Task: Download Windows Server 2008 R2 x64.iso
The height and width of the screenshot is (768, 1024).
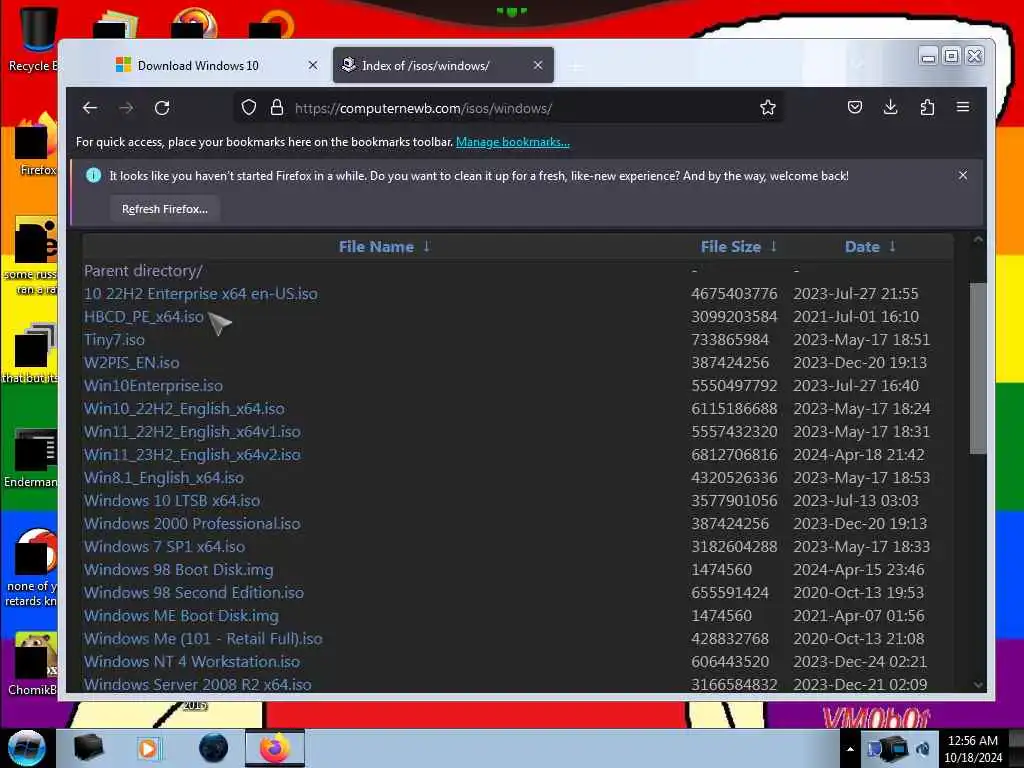Action: click(x=197, y=684)
